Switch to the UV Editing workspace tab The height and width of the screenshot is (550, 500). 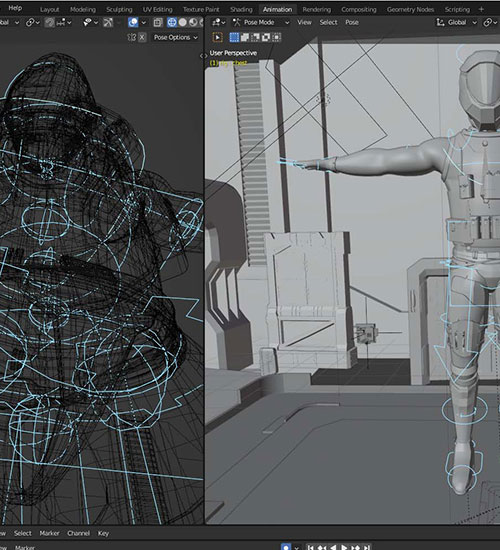(x=158, y=9)
